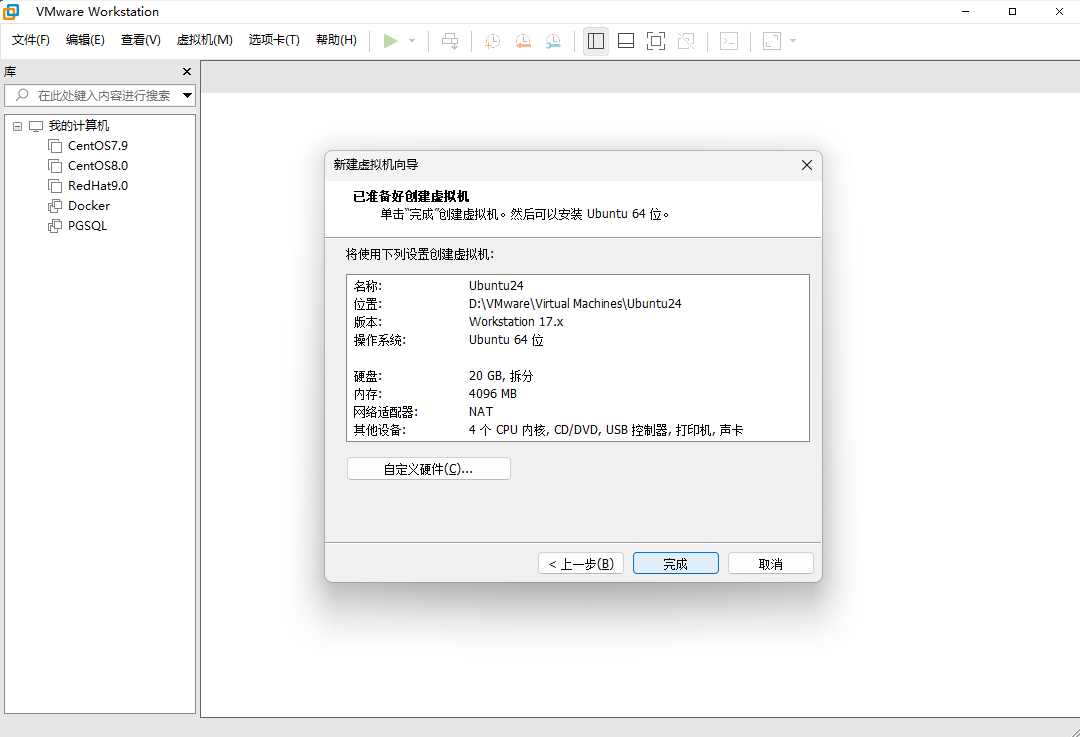Select the CentOS7.9 virtual machine

pos(98,146)
